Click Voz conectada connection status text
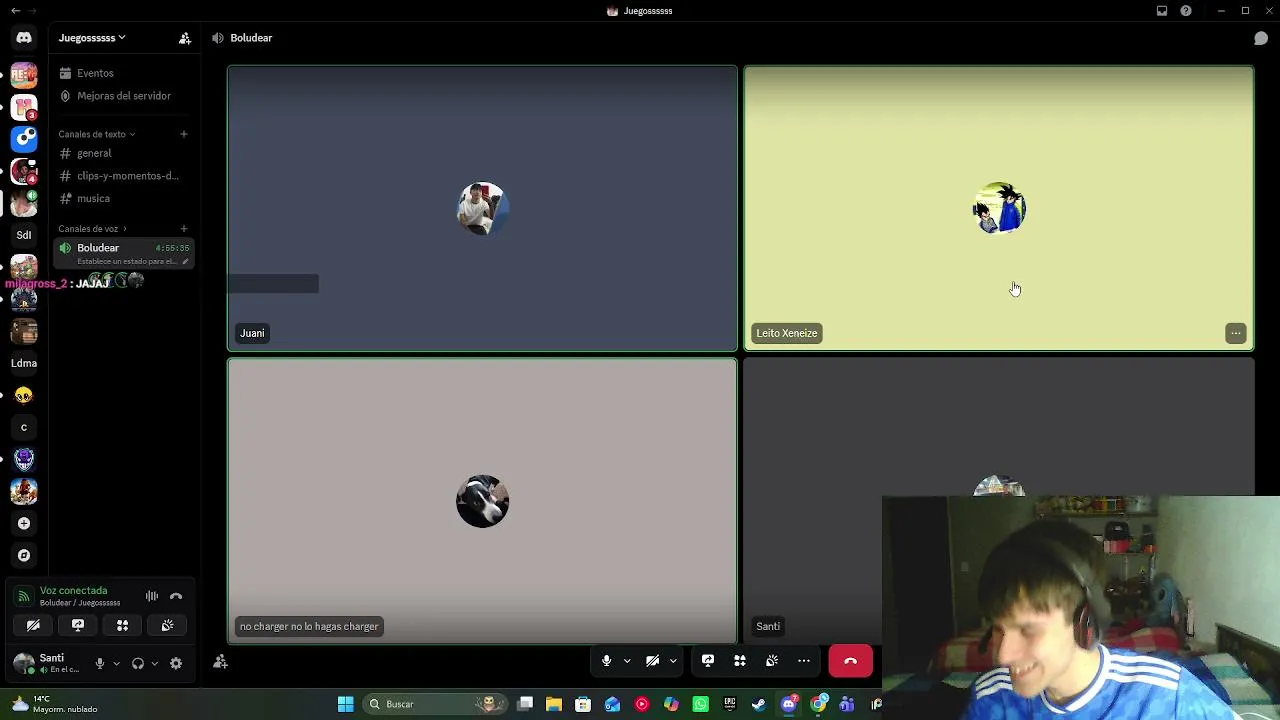The width and height of the screenshot is (1280, 720). click(x=73, y=591)
